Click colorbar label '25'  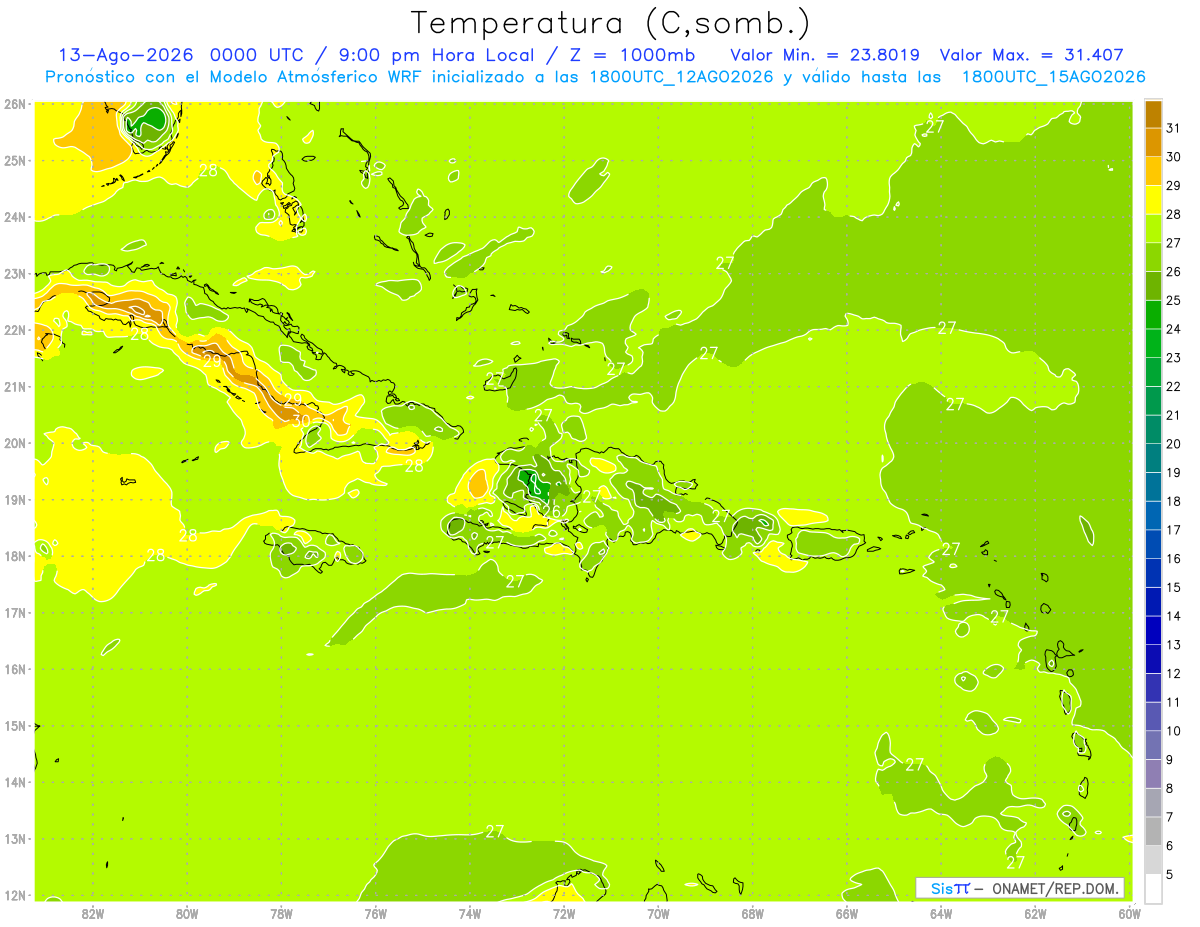(1174, 300)
